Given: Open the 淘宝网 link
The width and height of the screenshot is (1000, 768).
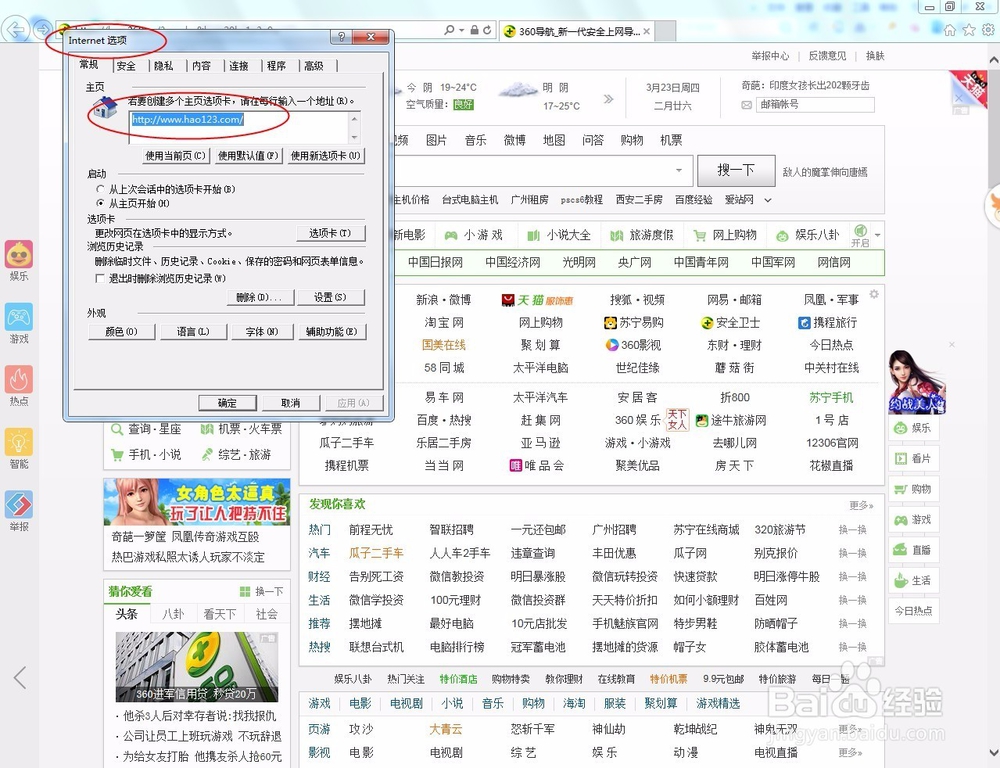Looking at the screenshot, I should [x=444, y=323].
